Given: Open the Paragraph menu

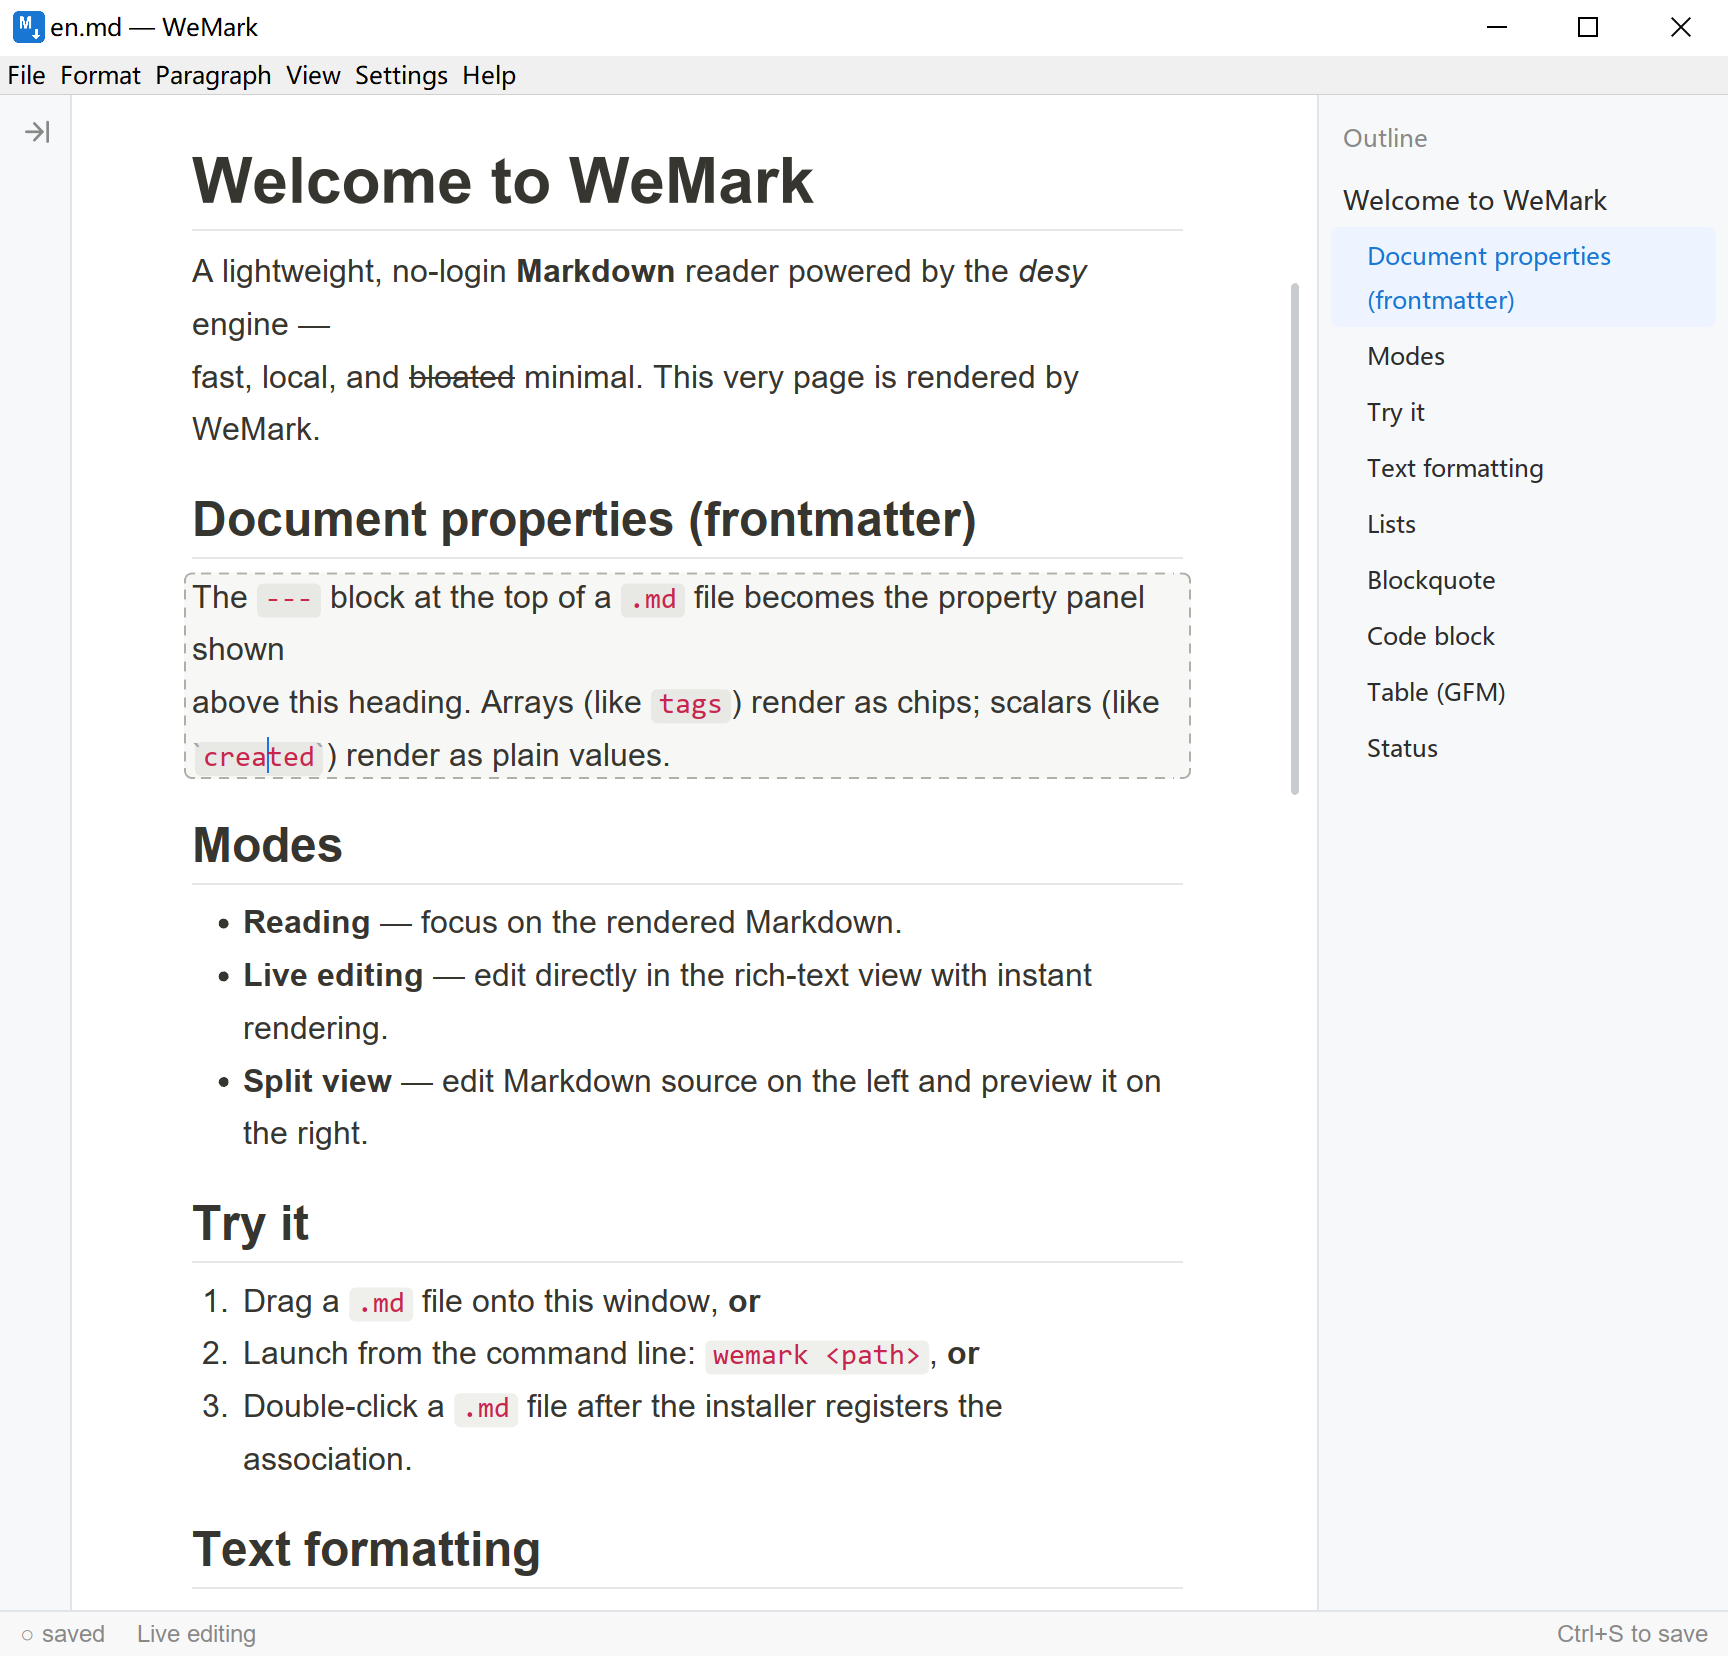Looking at the screenshot, I should [x=213, y=76].
